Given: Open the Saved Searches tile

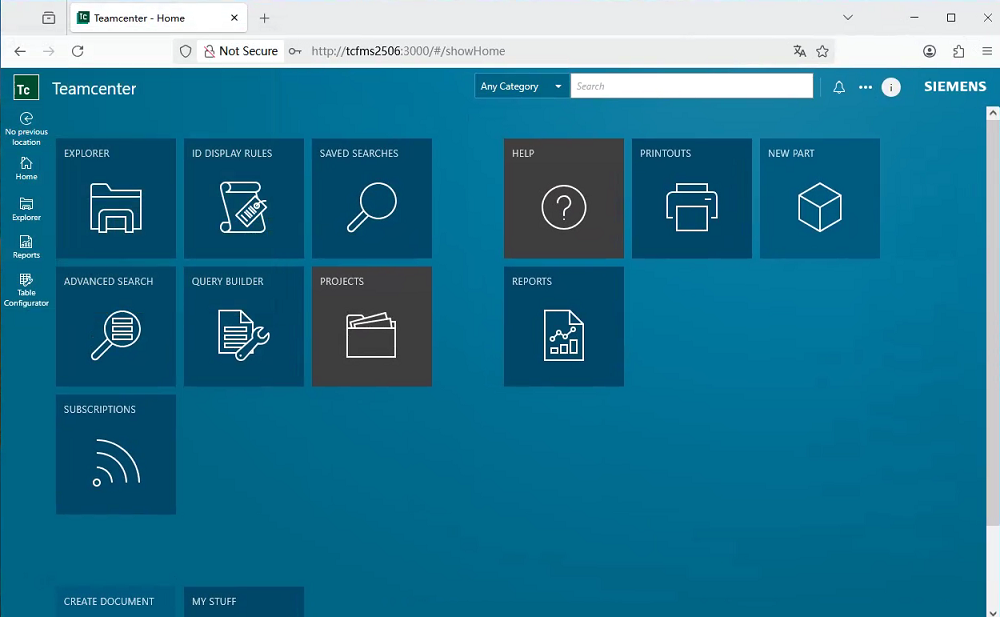Looking at the screenshot, I should (372, 198).
